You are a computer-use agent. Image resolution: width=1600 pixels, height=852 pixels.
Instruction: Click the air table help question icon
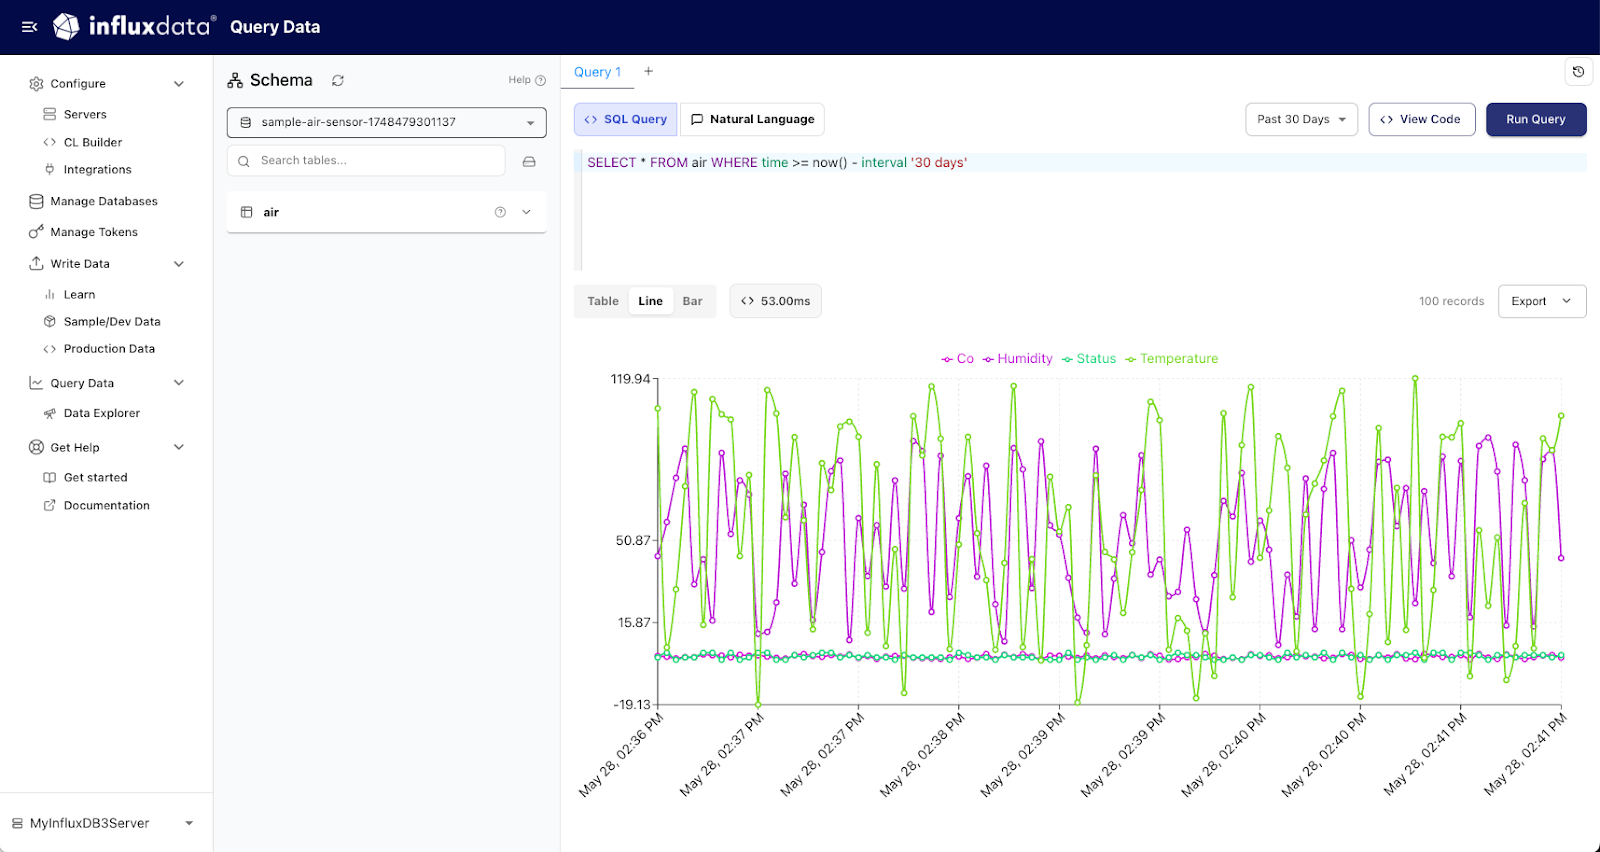pos(500,212)
